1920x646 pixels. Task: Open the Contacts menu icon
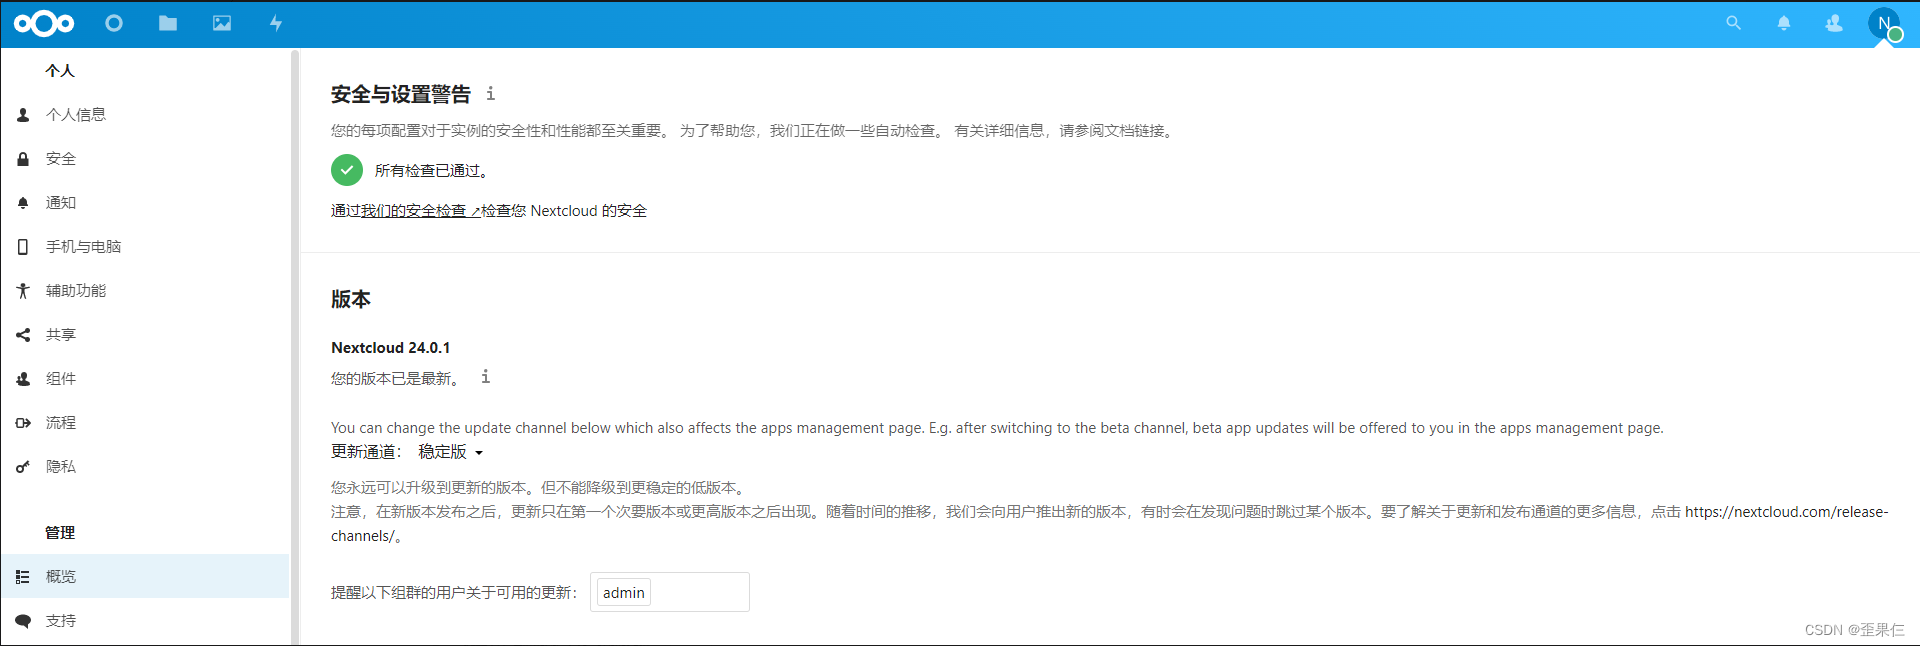[1834, 23]
